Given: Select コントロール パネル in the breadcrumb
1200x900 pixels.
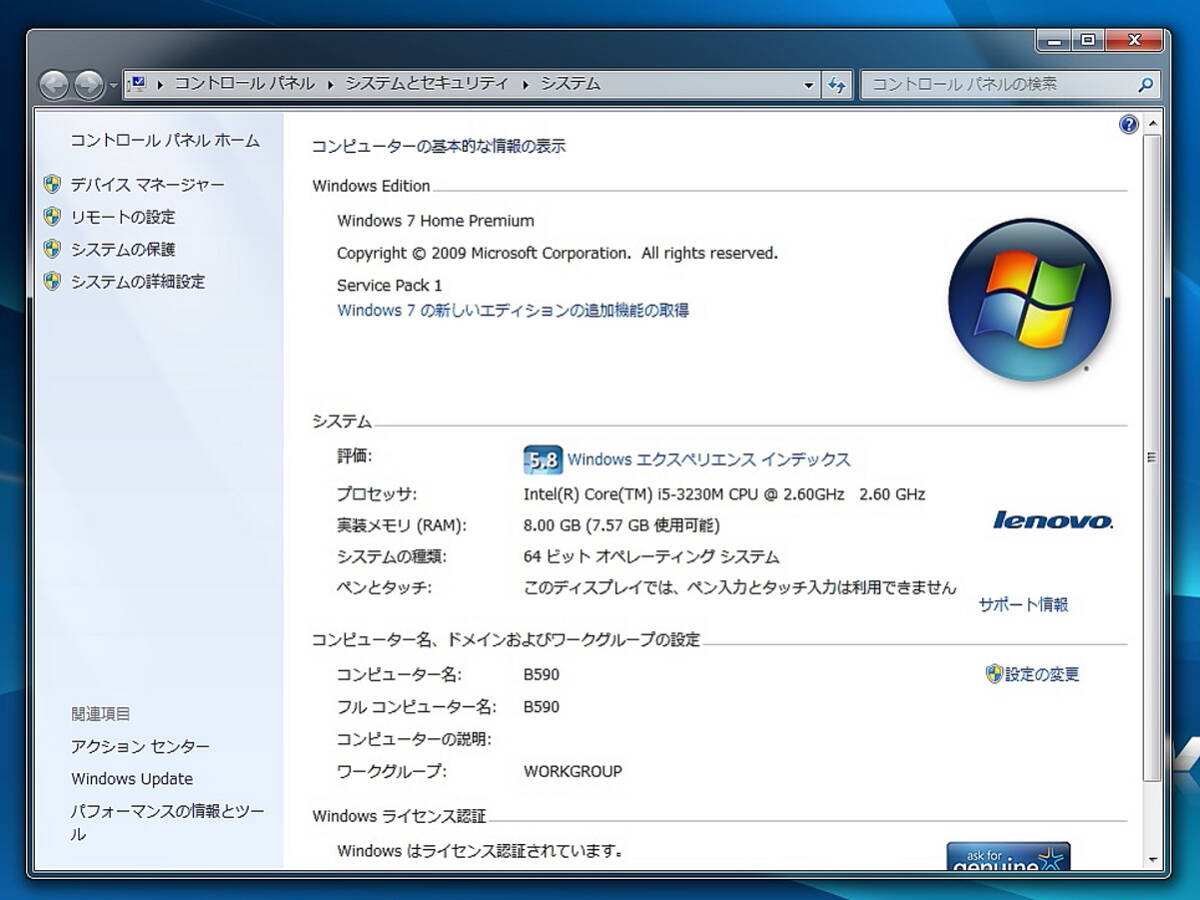Looking at the screenshot, I should [245, 84].
